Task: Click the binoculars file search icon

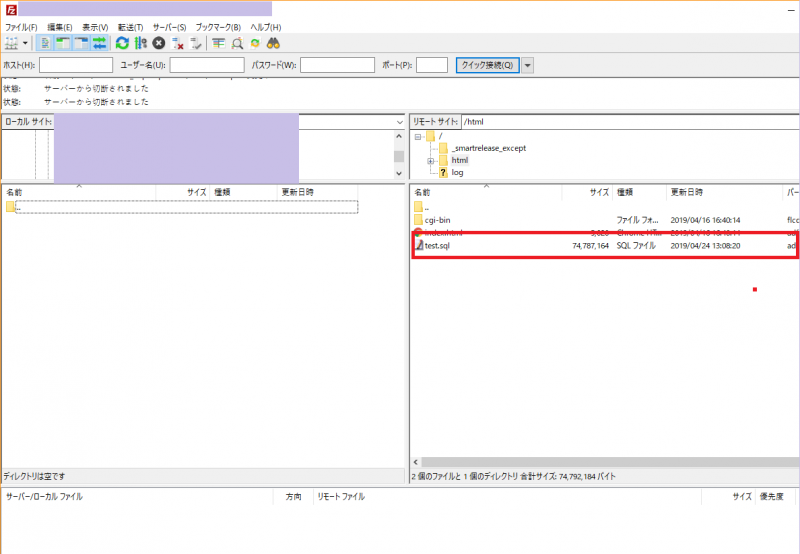Action: (273, 43)
